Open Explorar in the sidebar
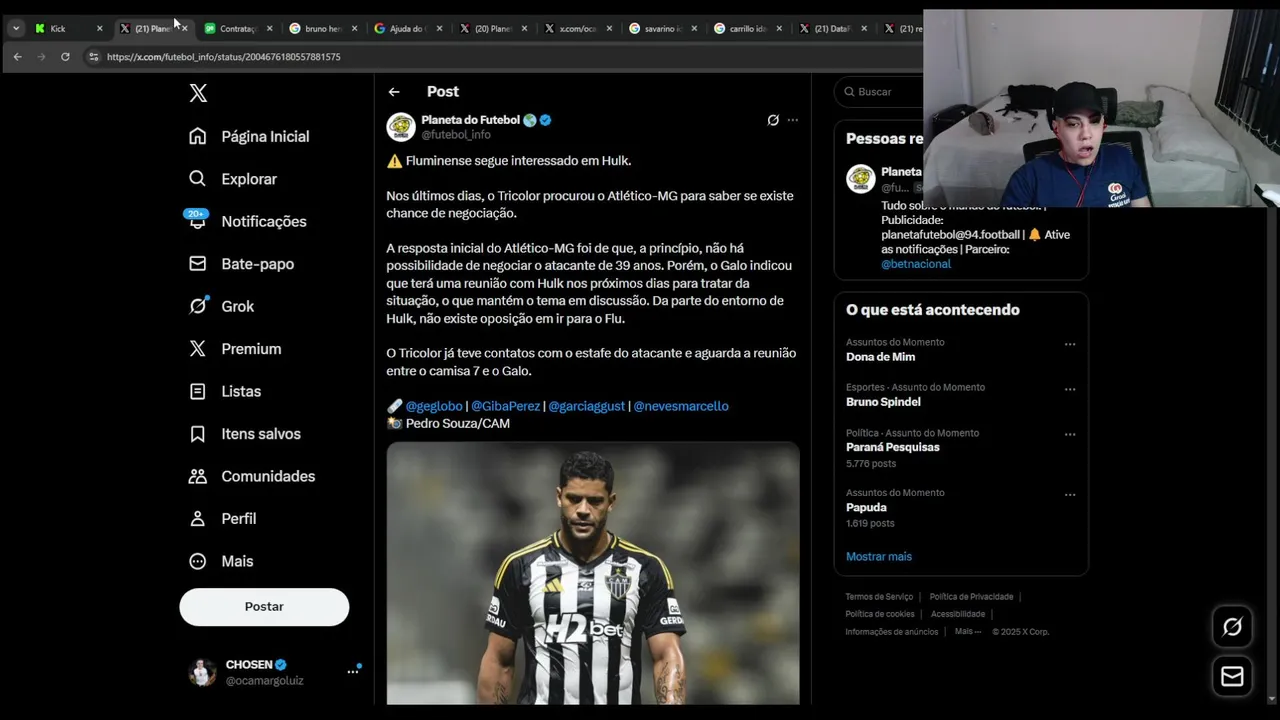 coord(234,179)
